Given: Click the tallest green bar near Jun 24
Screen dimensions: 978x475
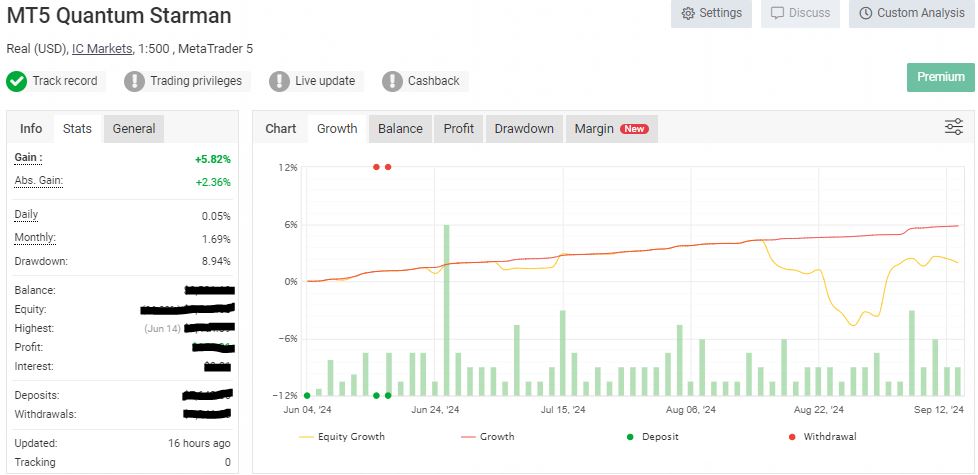Looking at the screenshot, I should pos(447,310).
